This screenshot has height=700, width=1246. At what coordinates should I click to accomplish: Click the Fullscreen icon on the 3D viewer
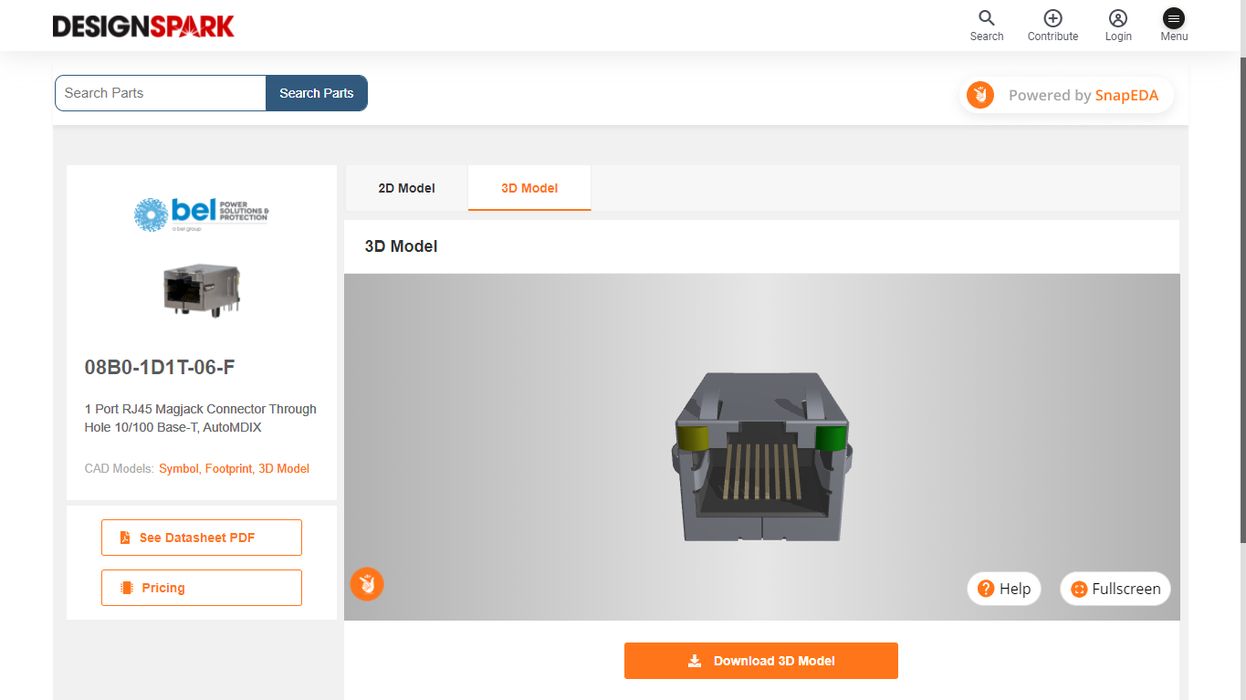click(x=1077, y=588)
